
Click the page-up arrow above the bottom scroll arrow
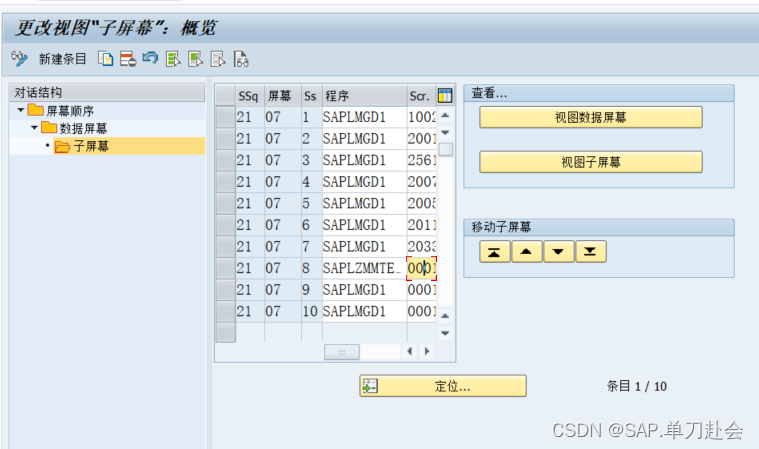445,316
